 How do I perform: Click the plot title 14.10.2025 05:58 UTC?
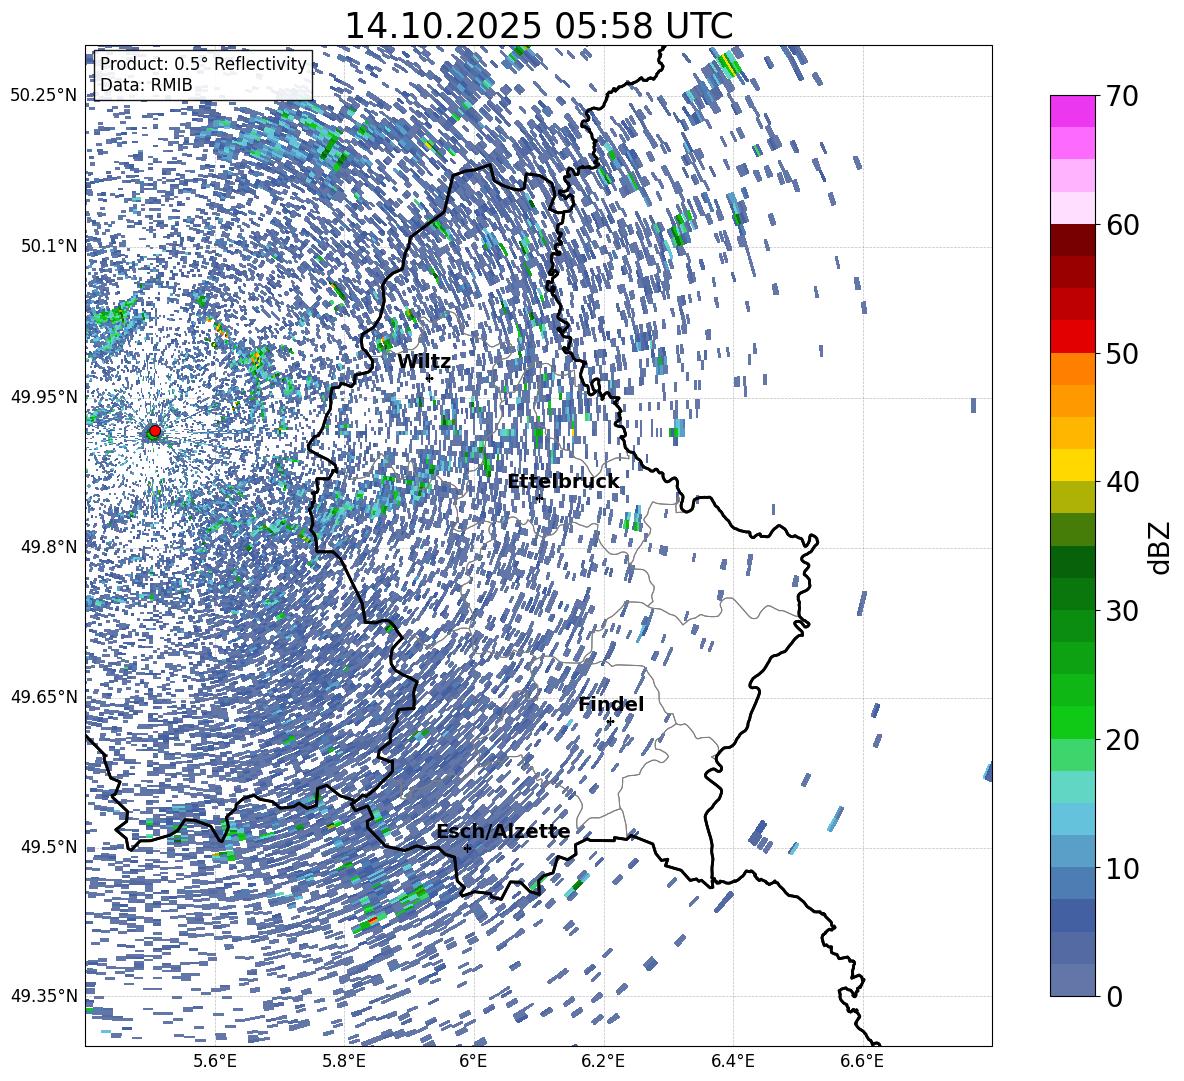[538, 26]
